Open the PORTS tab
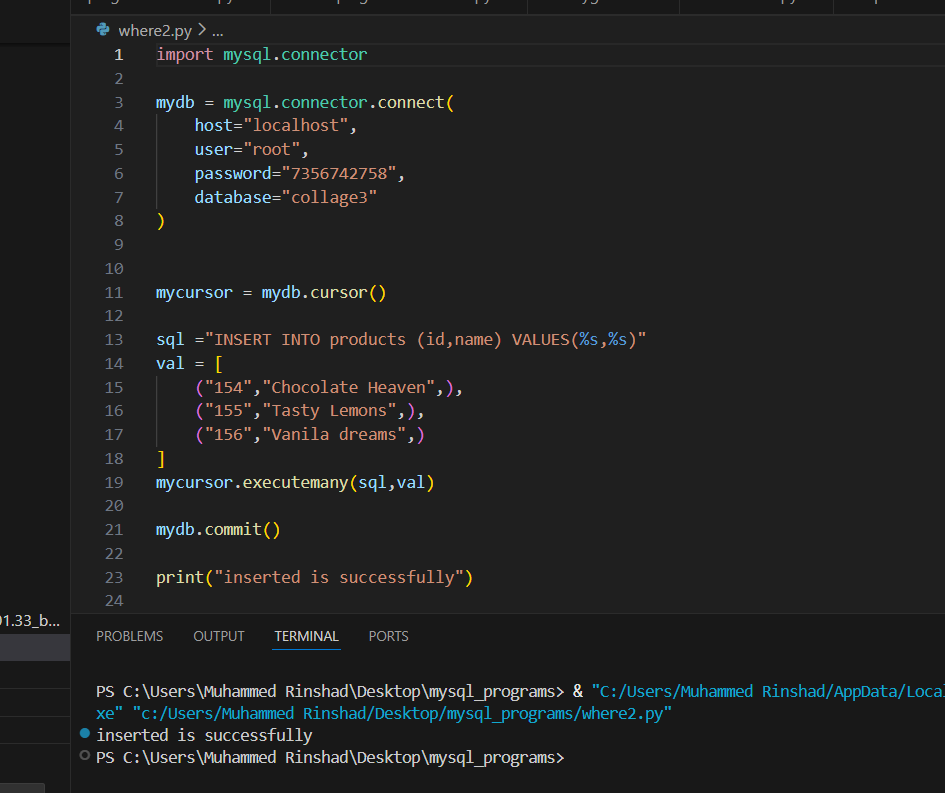945x793 pixels. click(388, 636)
